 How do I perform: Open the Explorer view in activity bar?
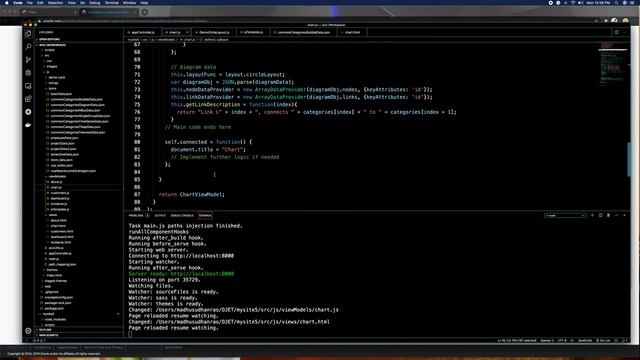point(28,34)
